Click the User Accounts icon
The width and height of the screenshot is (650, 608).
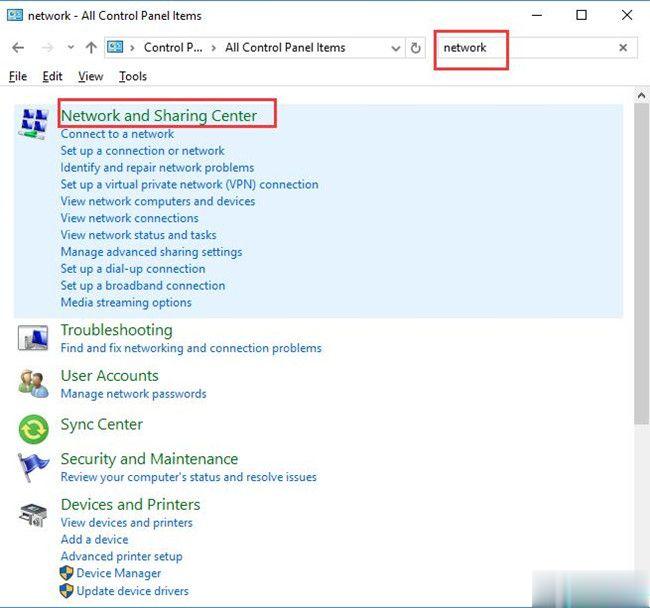point(33,384)
